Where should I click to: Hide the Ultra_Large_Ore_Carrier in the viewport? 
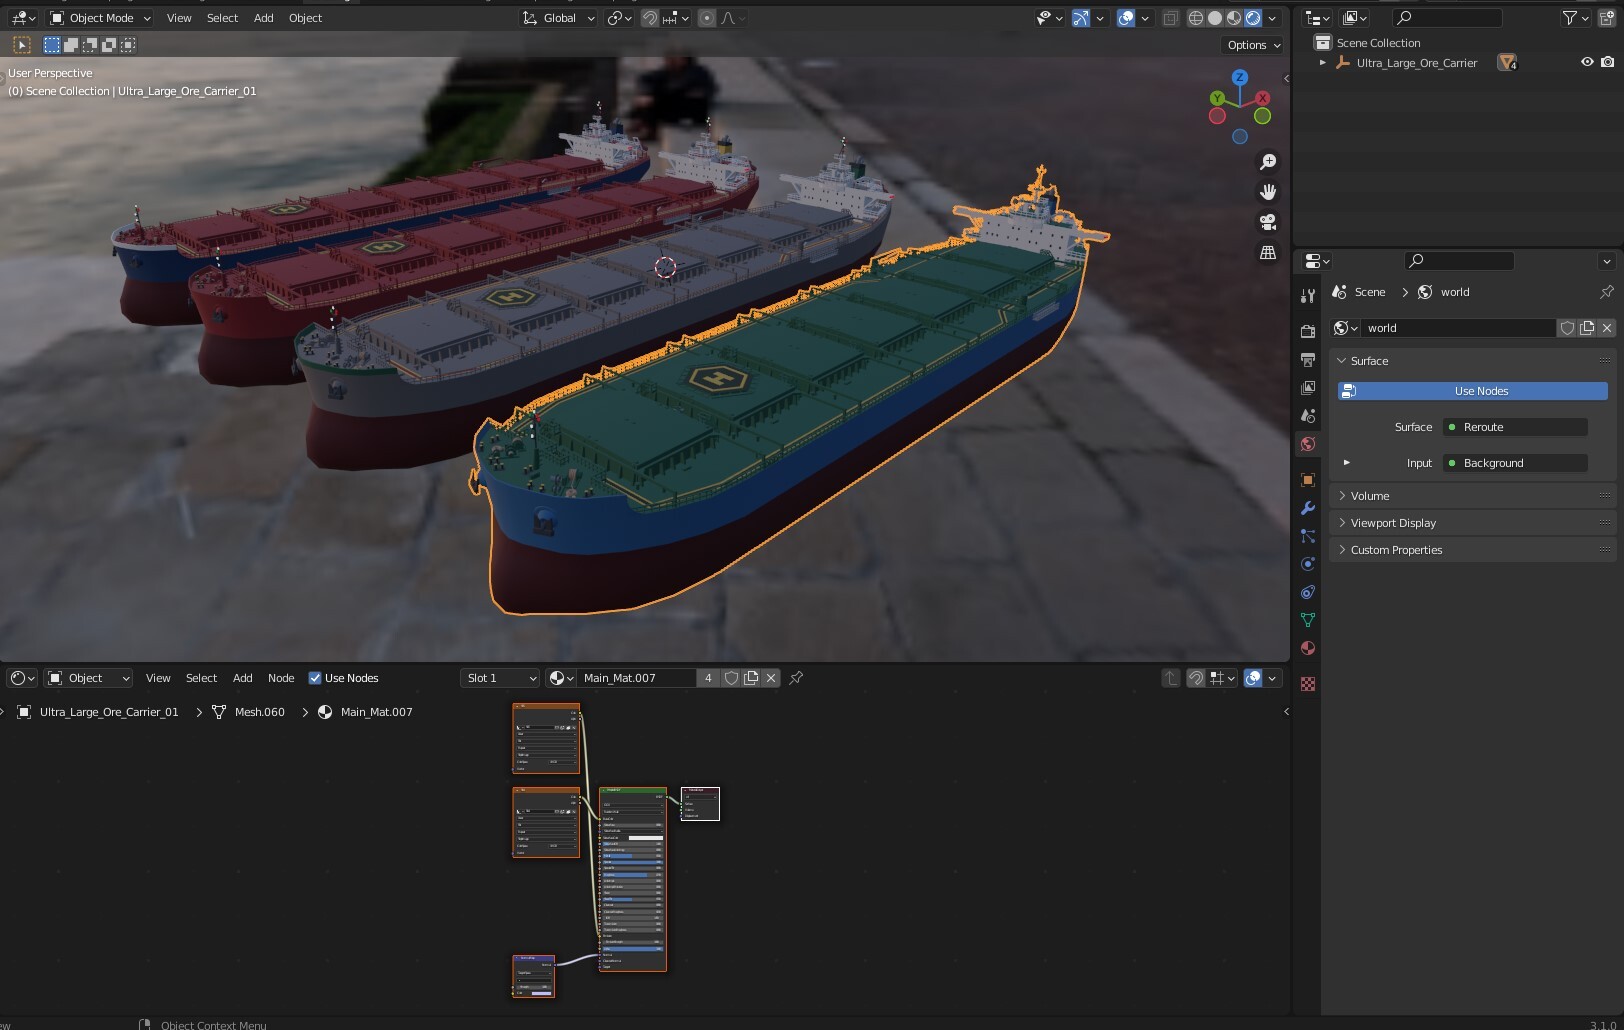pyautogui.click(x=1585, y=62)
